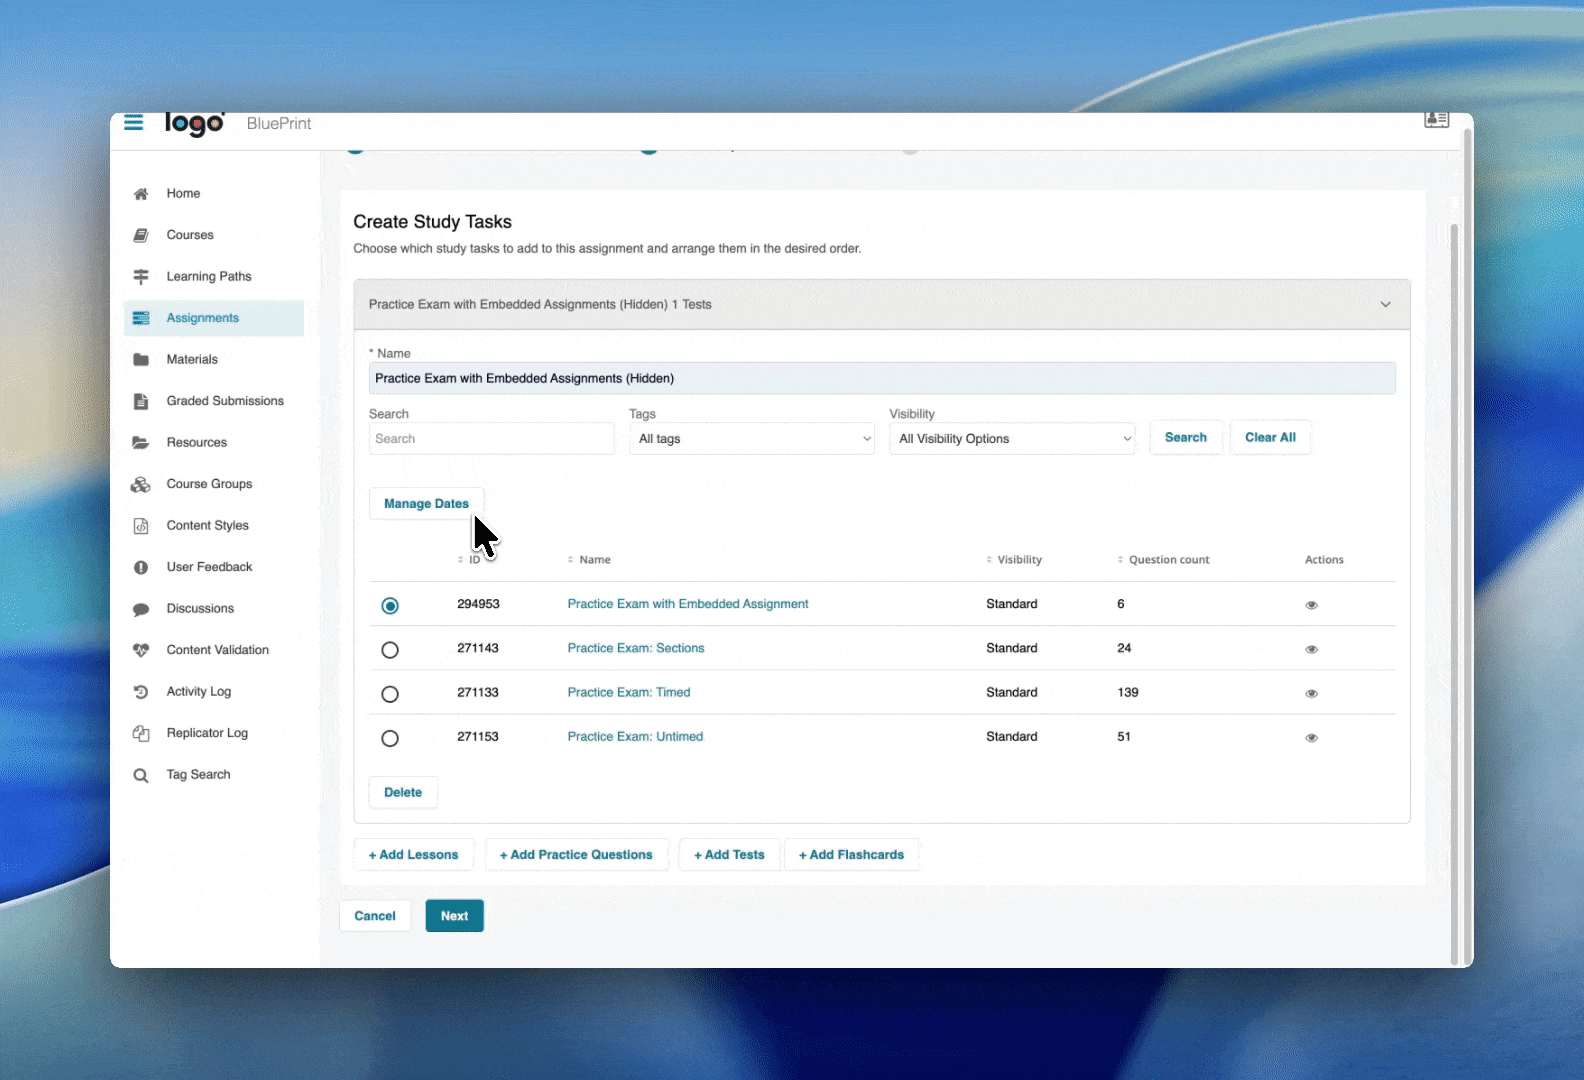Select radio for Practice Exam: Timed
This screenshot has width=1584, height=1080.
pyautogui.click(x=390, y=694)
